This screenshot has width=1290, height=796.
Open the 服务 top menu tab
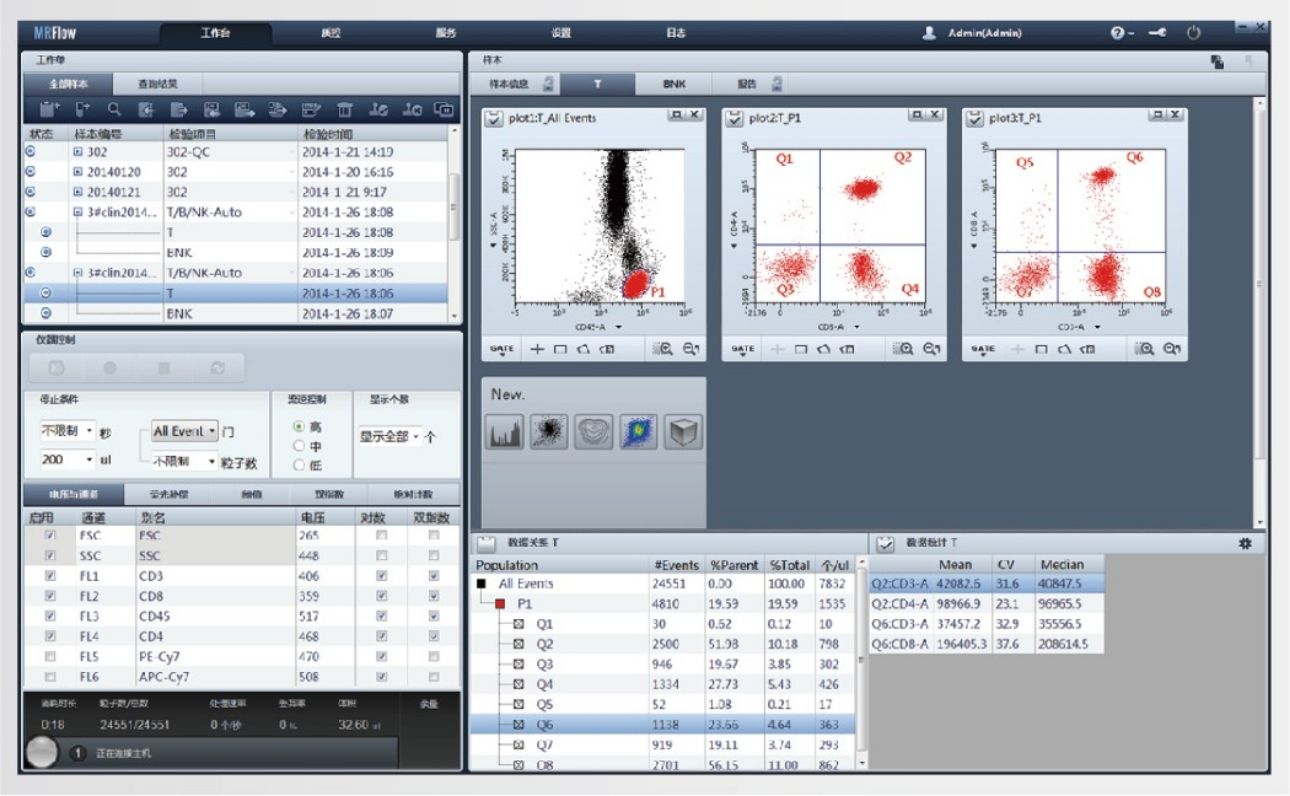(446, 33)
